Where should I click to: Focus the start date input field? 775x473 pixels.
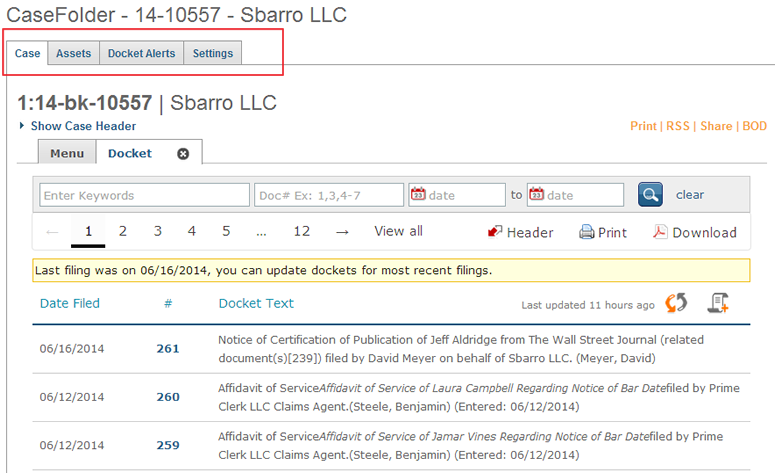click(x=457, y=195)
